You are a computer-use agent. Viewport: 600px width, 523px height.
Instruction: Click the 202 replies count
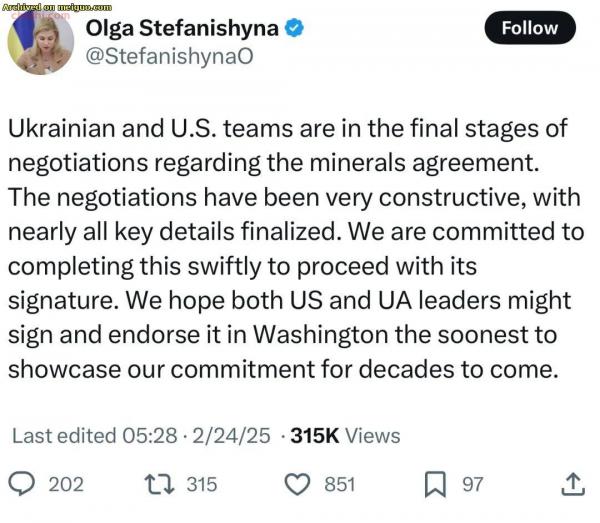(x=66, y=484)
